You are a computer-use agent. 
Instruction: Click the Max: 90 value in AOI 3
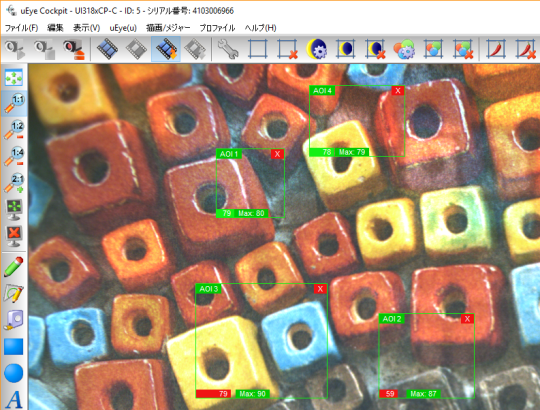[252, 393]
